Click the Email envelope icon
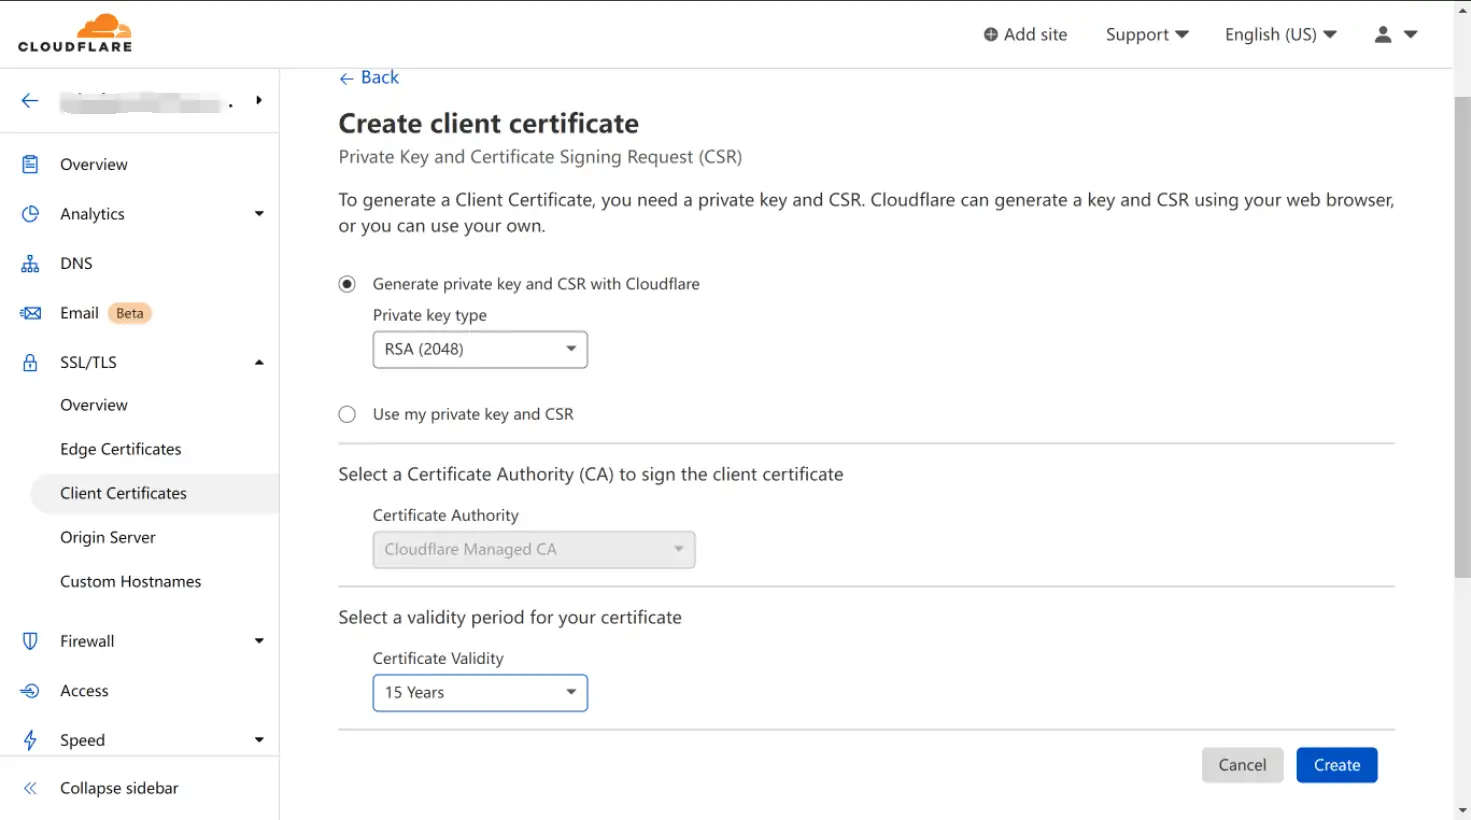This screenshot has width=1471, height=820. 30,313
